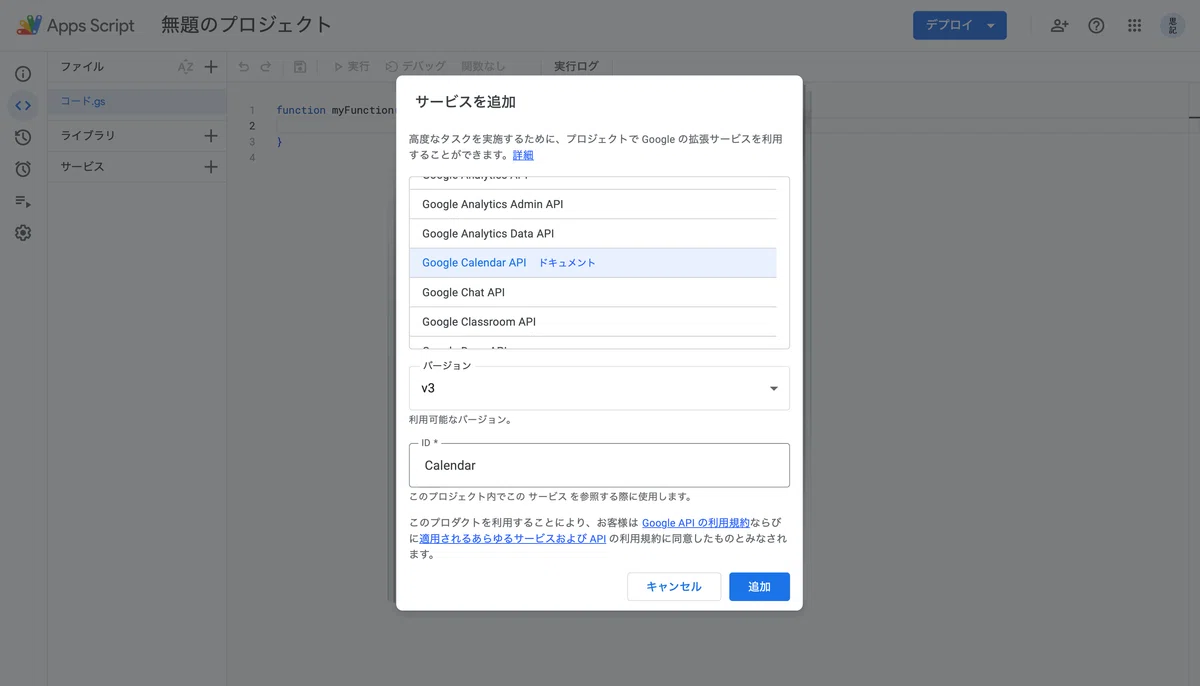Click the サービス section label in sidebar
Viewport: 1200px width, 686px height.
pyautogui.click(x=82, y=167)
